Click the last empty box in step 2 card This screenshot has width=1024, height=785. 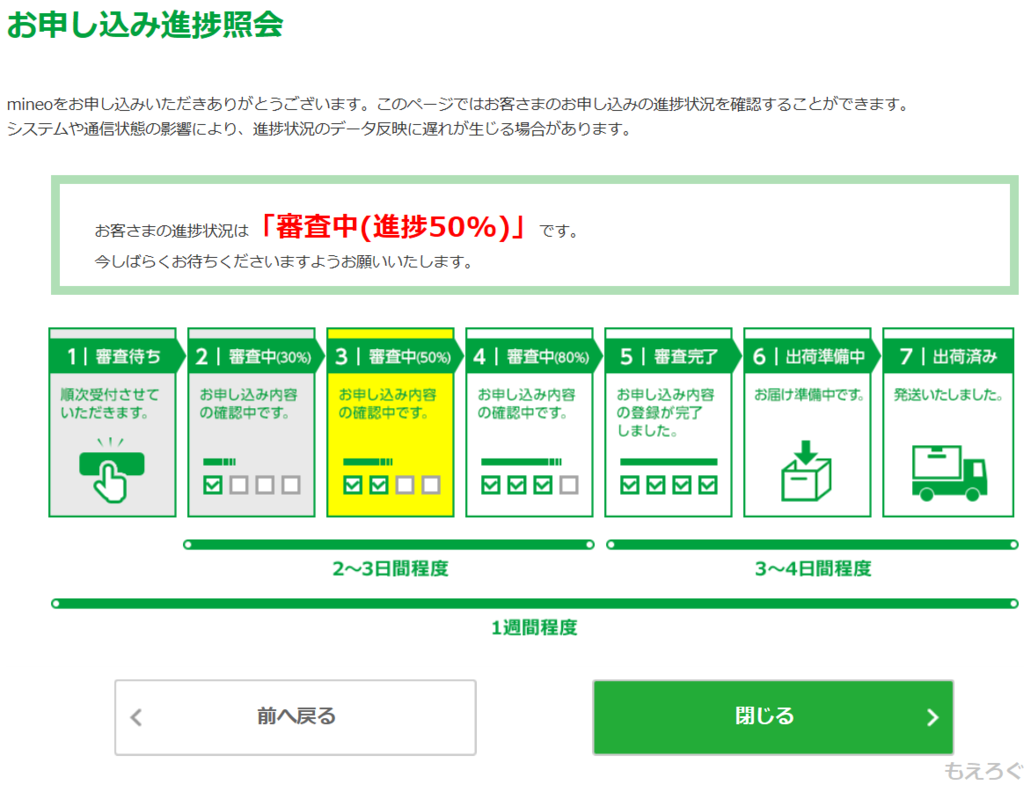point(291,485)
